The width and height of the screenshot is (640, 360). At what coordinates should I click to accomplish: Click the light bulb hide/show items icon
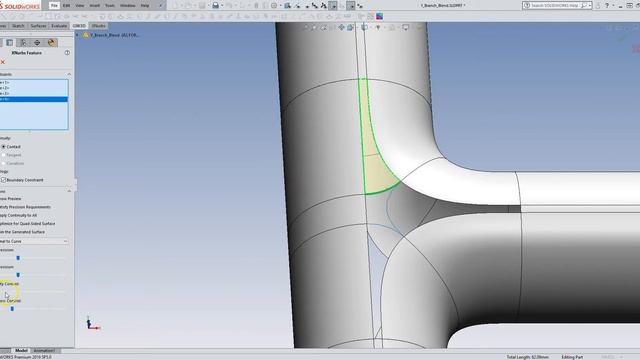[x=378, y=27]
